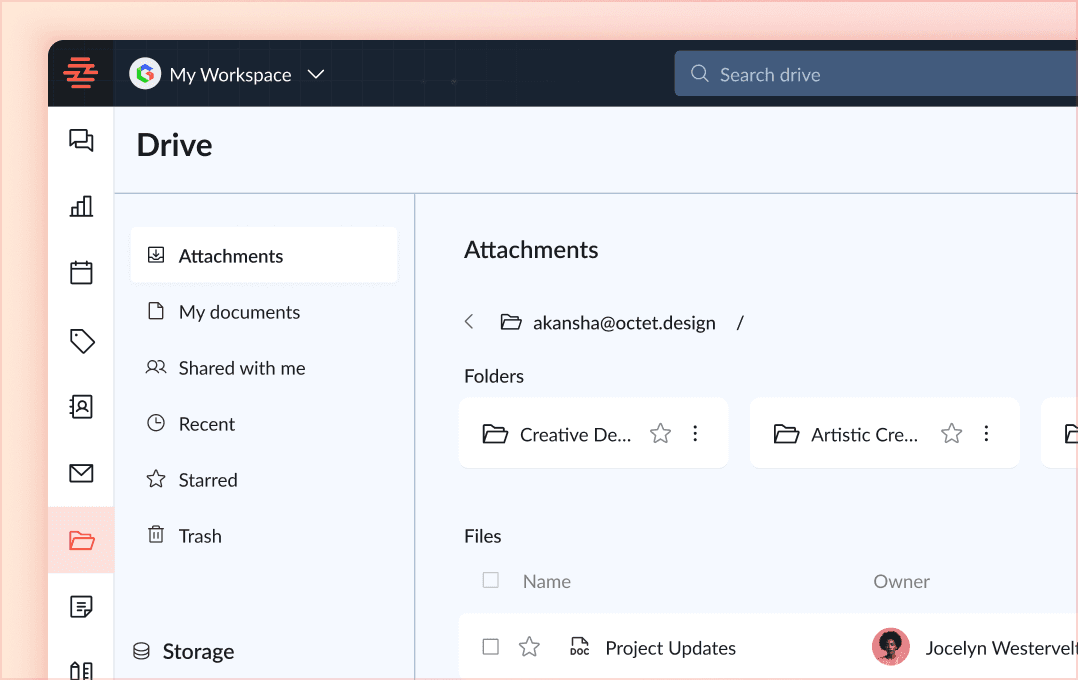Screen dimensions: 1078x680
Task: Open the notes sidebar icon
Action: [x=81, y=606]
